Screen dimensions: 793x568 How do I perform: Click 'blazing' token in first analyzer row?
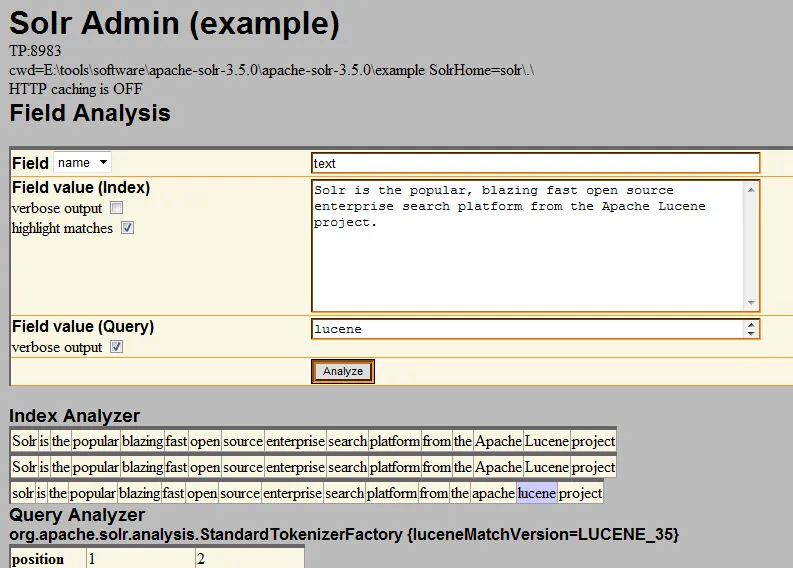pyautogui.click(x=143, y=441)
